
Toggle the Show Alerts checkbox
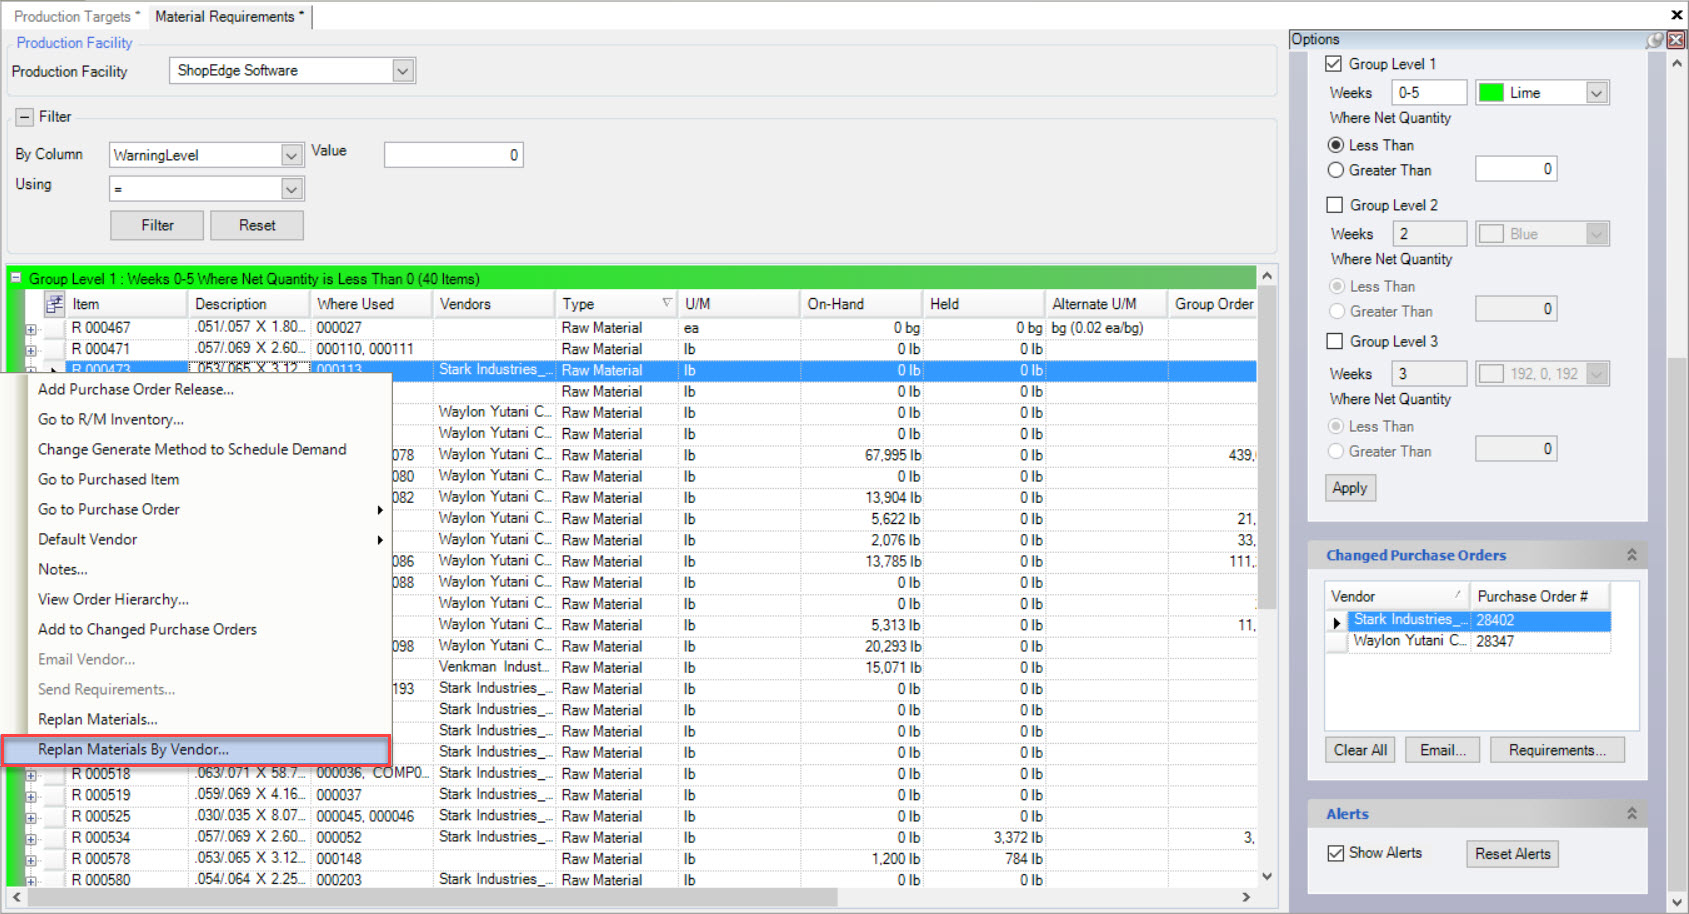[1335, 853]
